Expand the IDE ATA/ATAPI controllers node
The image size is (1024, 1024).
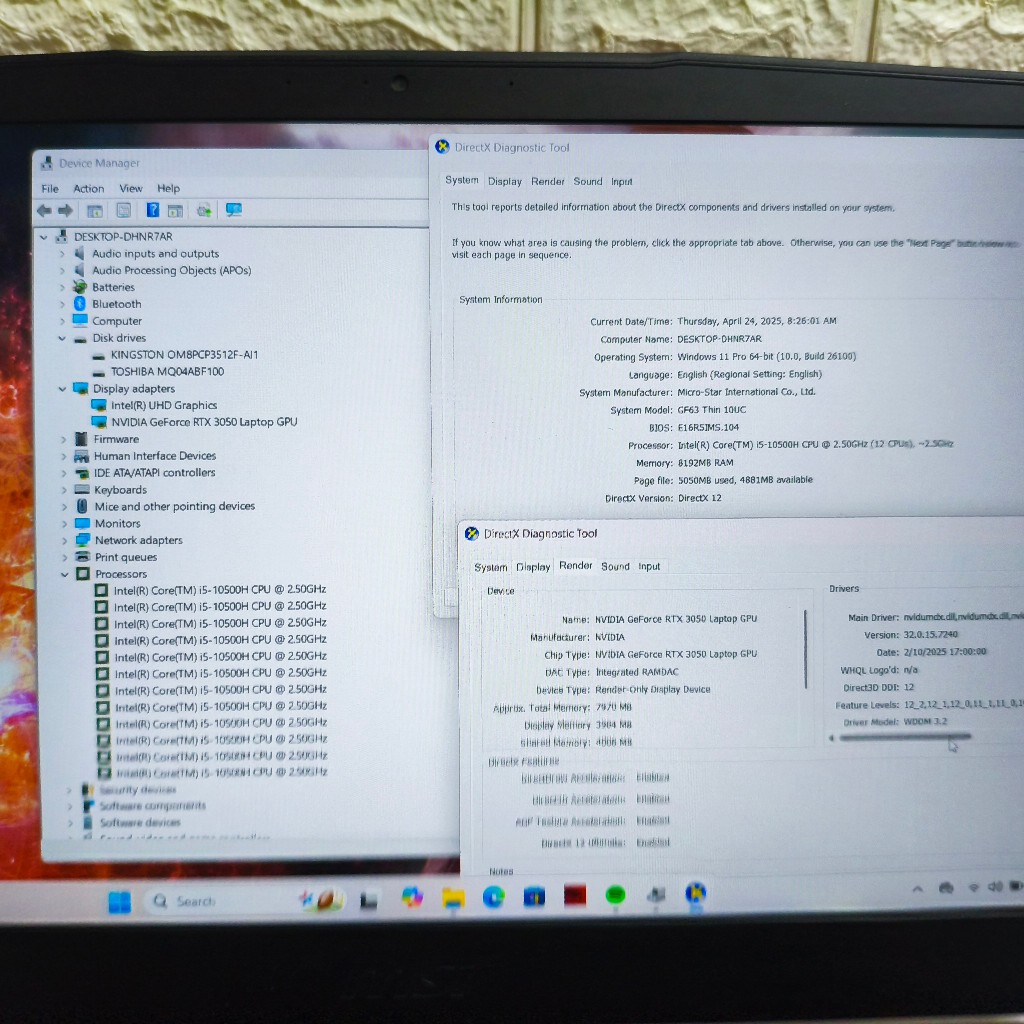pos(63,473)
